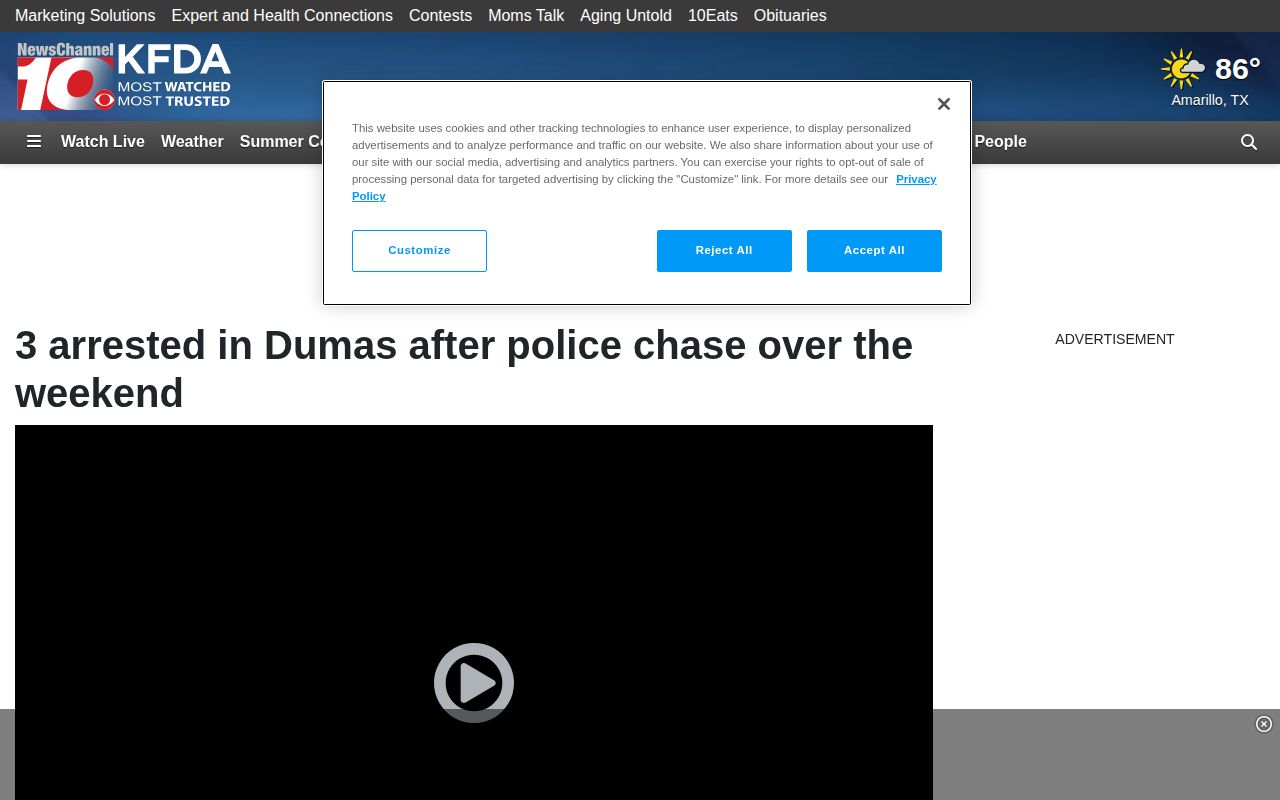
Task: Open the 10Eats link
Action: 713,16
